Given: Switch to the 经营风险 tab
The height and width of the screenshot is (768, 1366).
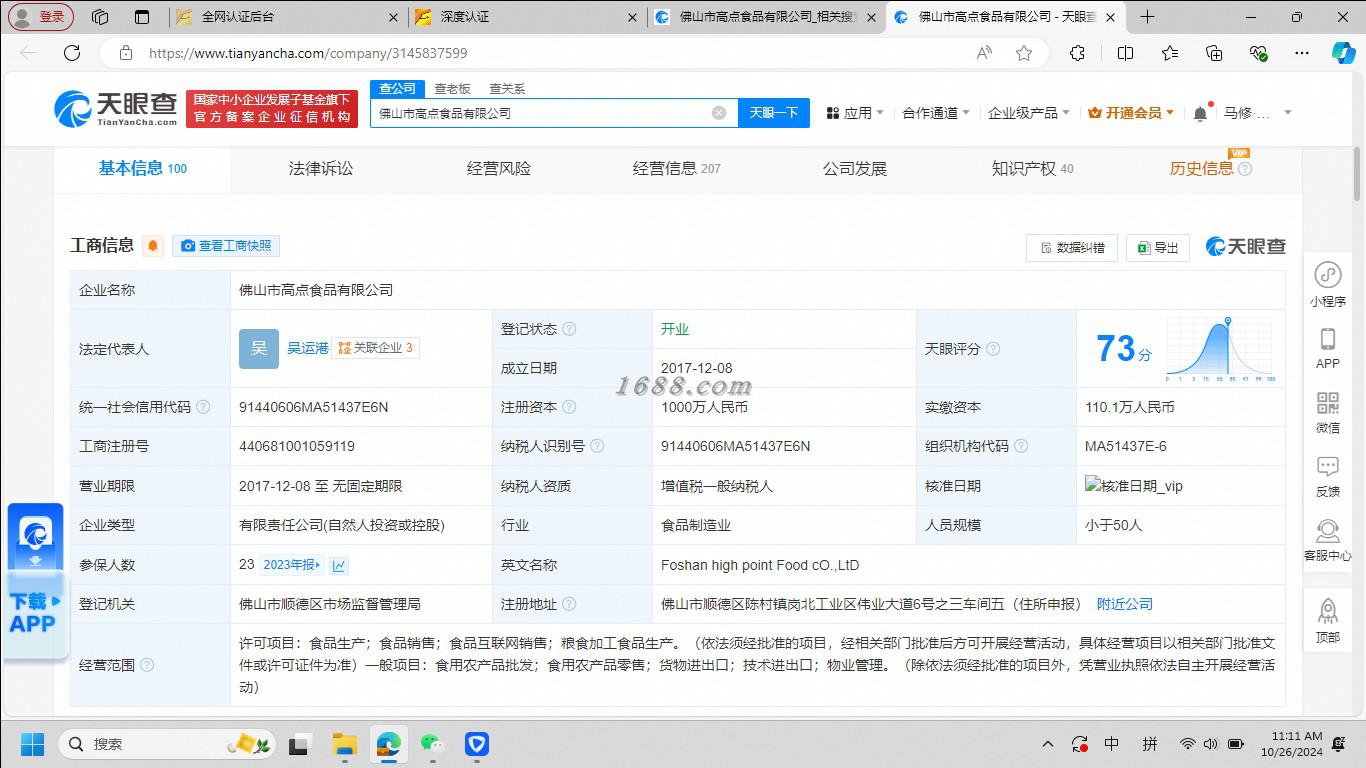Looking at the screenshot, I should pyautogui.click(x=499, y=169).
